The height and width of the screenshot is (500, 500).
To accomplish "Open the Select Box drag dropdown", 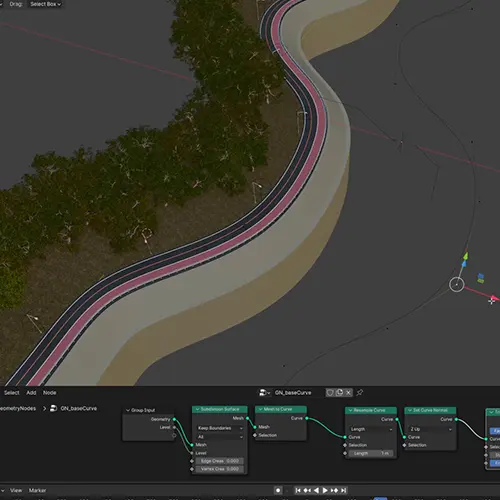I will (45, 4).
